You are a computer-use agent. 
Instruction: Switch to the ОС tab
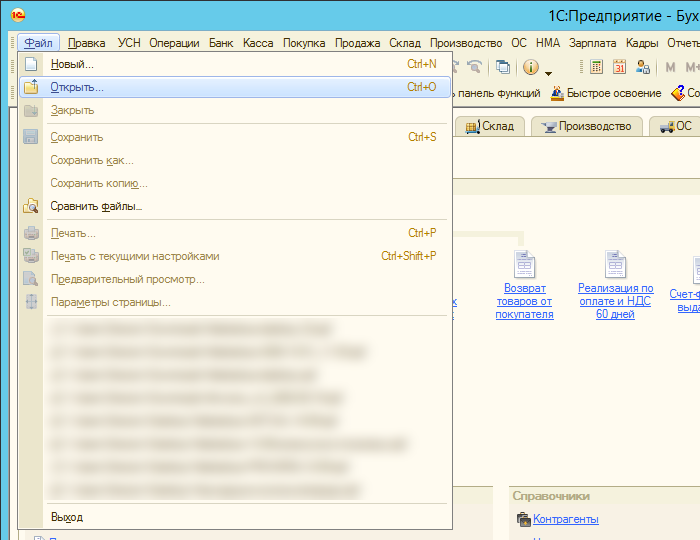pyautogui.click(x=676, y=126)
